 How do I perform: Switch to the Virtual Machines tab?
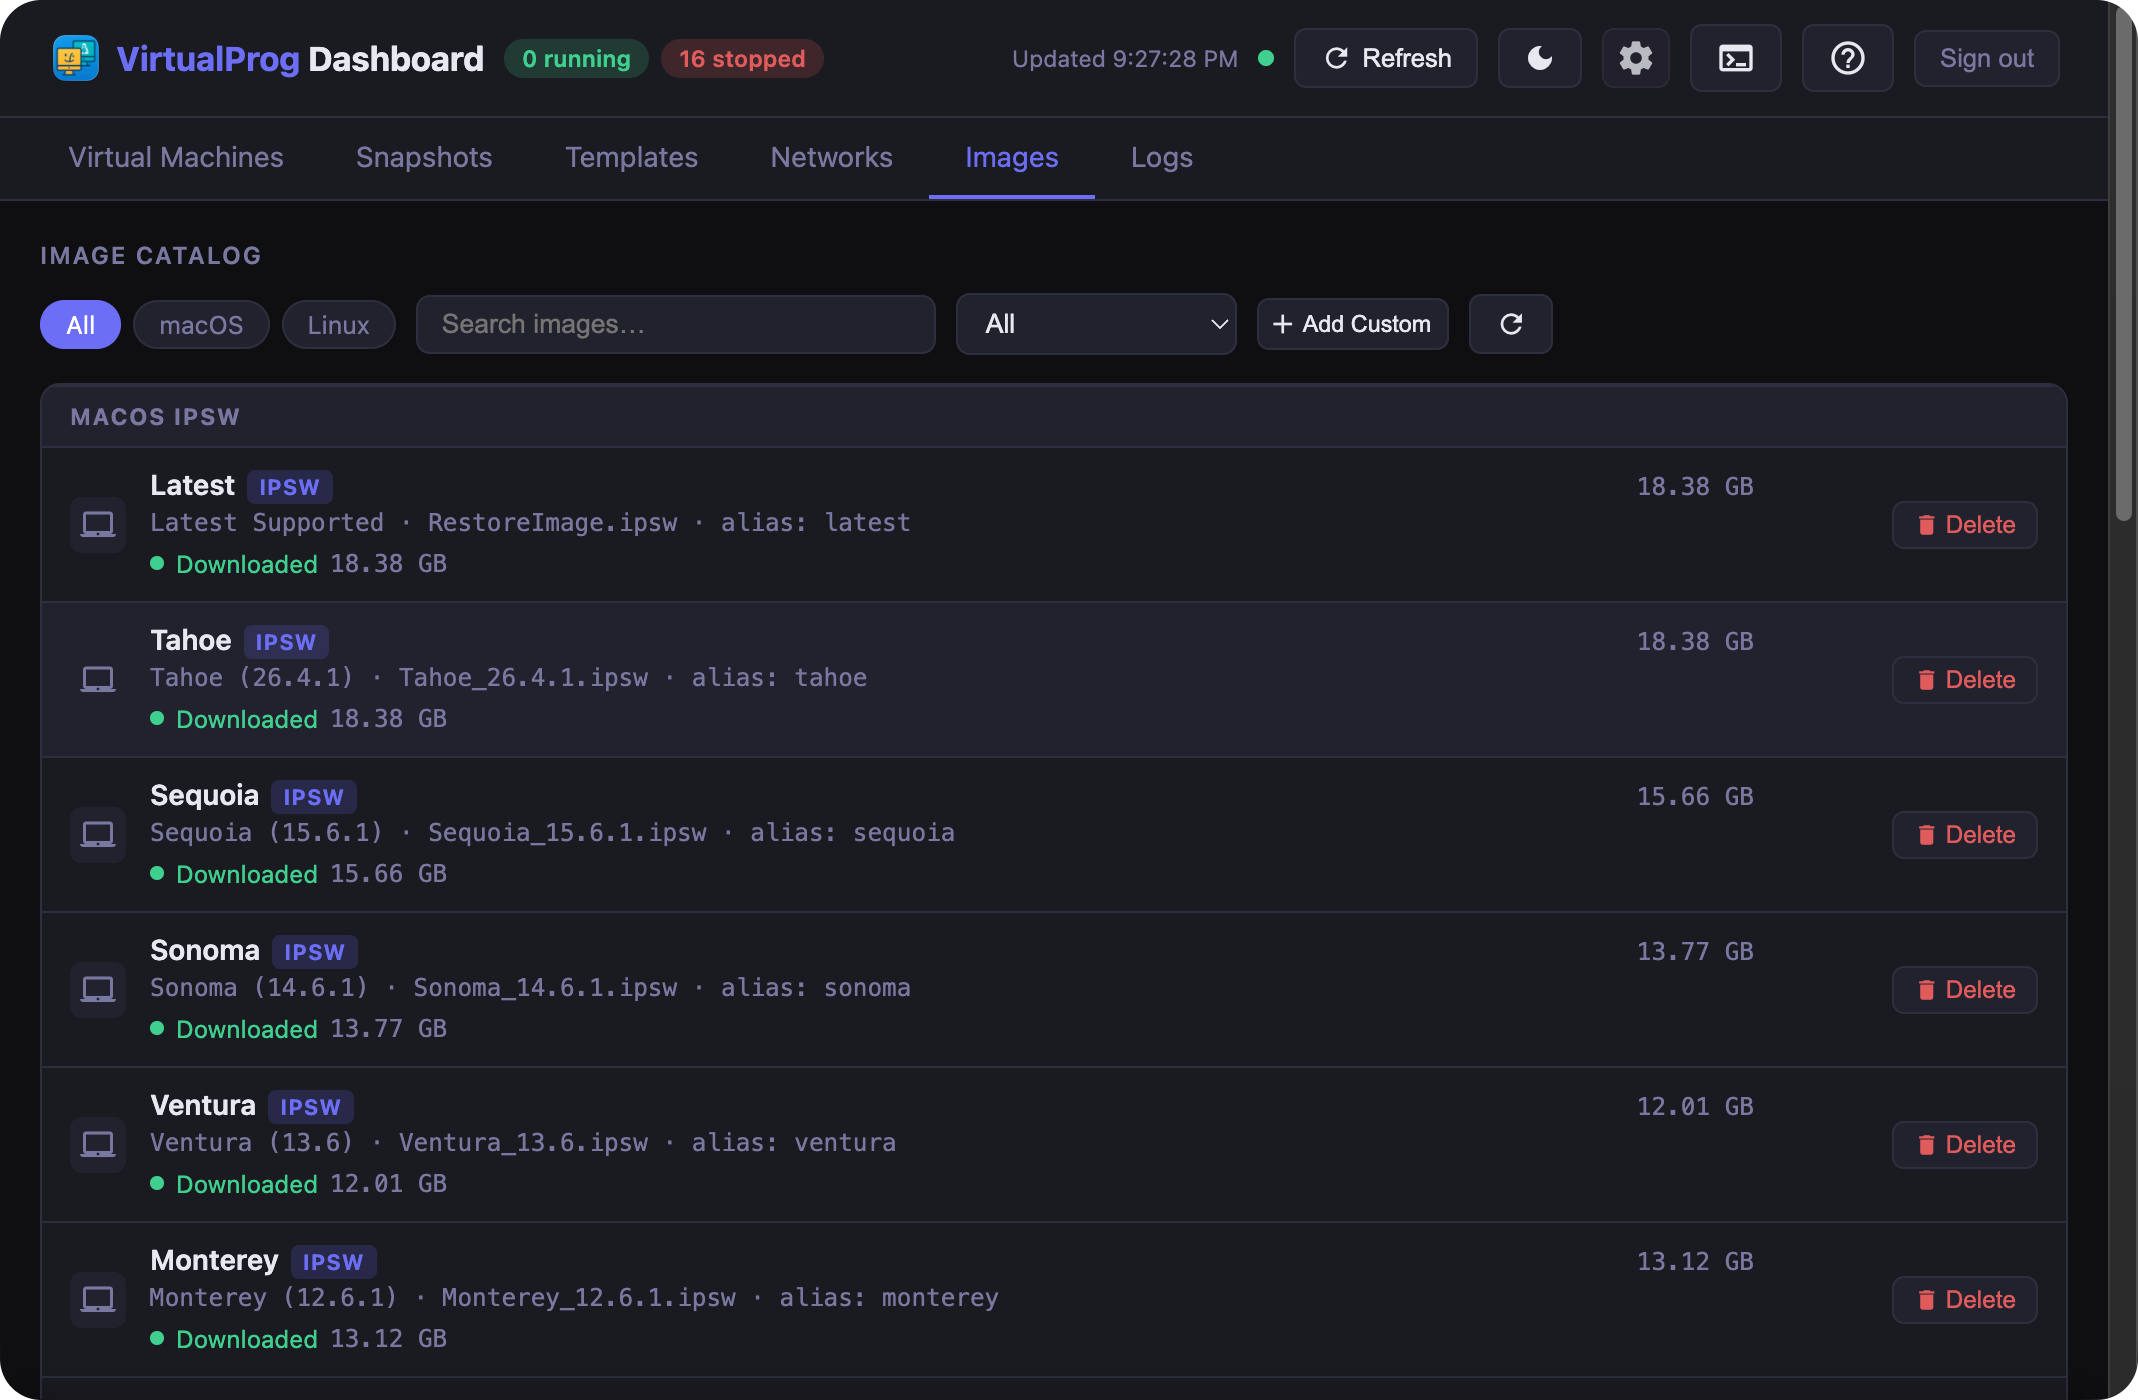tap(176, 157)
